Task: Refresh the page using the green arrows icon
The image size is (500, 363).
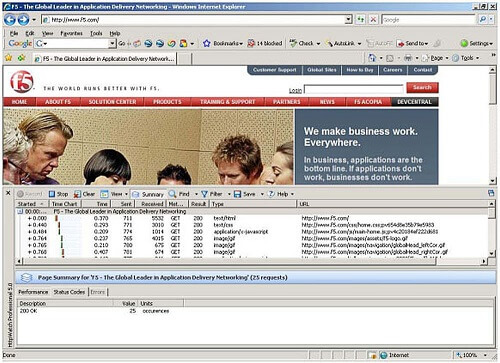Action: point(360,20)
